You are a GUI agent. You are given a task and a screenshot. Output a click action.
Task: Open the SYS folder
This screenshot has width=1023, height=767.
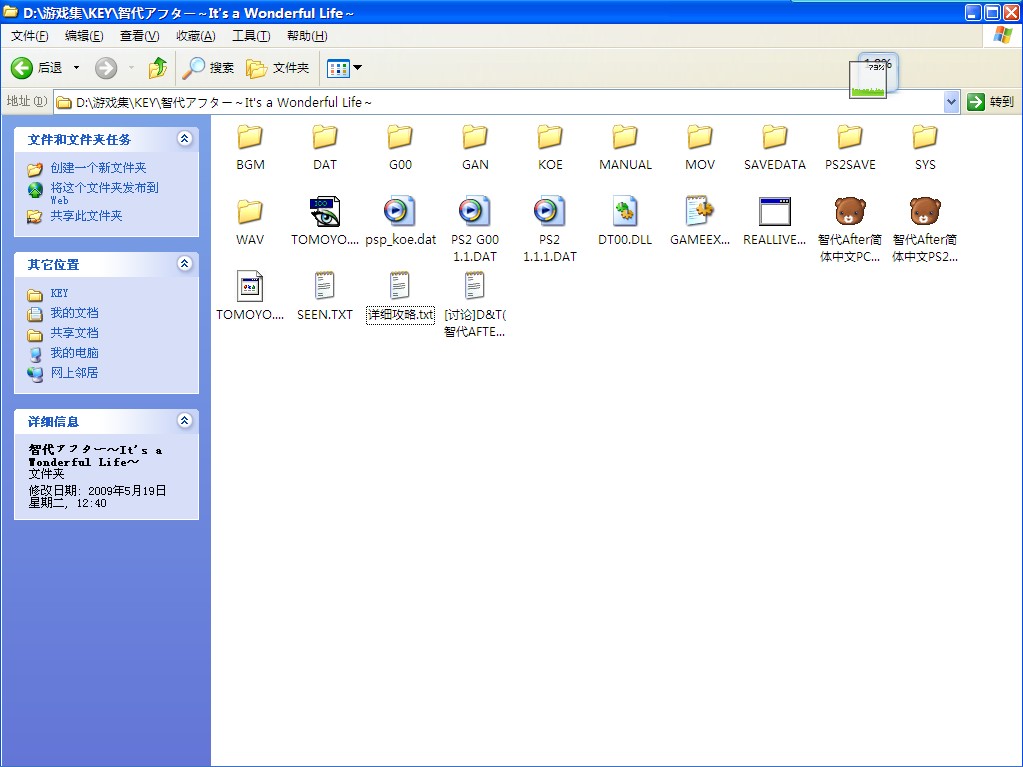pos(925,148)
